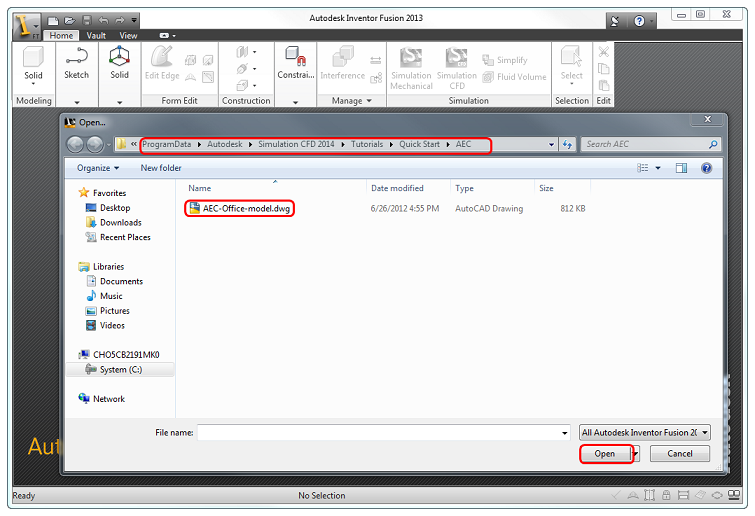Expand the Constraints panel dropdown arrow

coord(295,102)
